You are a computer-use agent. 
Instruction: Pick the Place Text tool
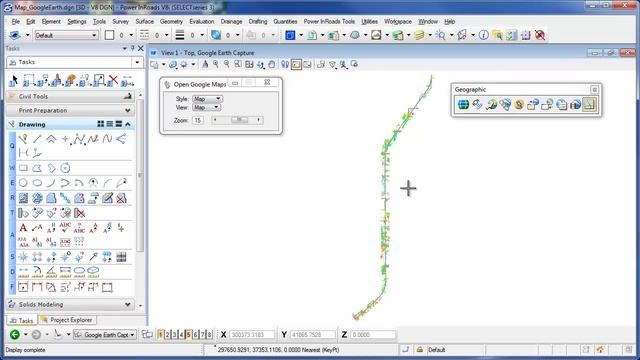pyautogui.click(x=23, y=228)
